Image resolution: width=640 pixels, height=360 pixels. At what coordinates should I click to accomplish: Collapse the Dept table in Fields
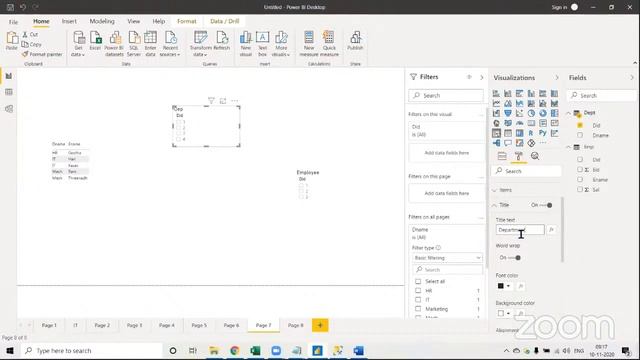pyautogui.click(x=569, y=113)
